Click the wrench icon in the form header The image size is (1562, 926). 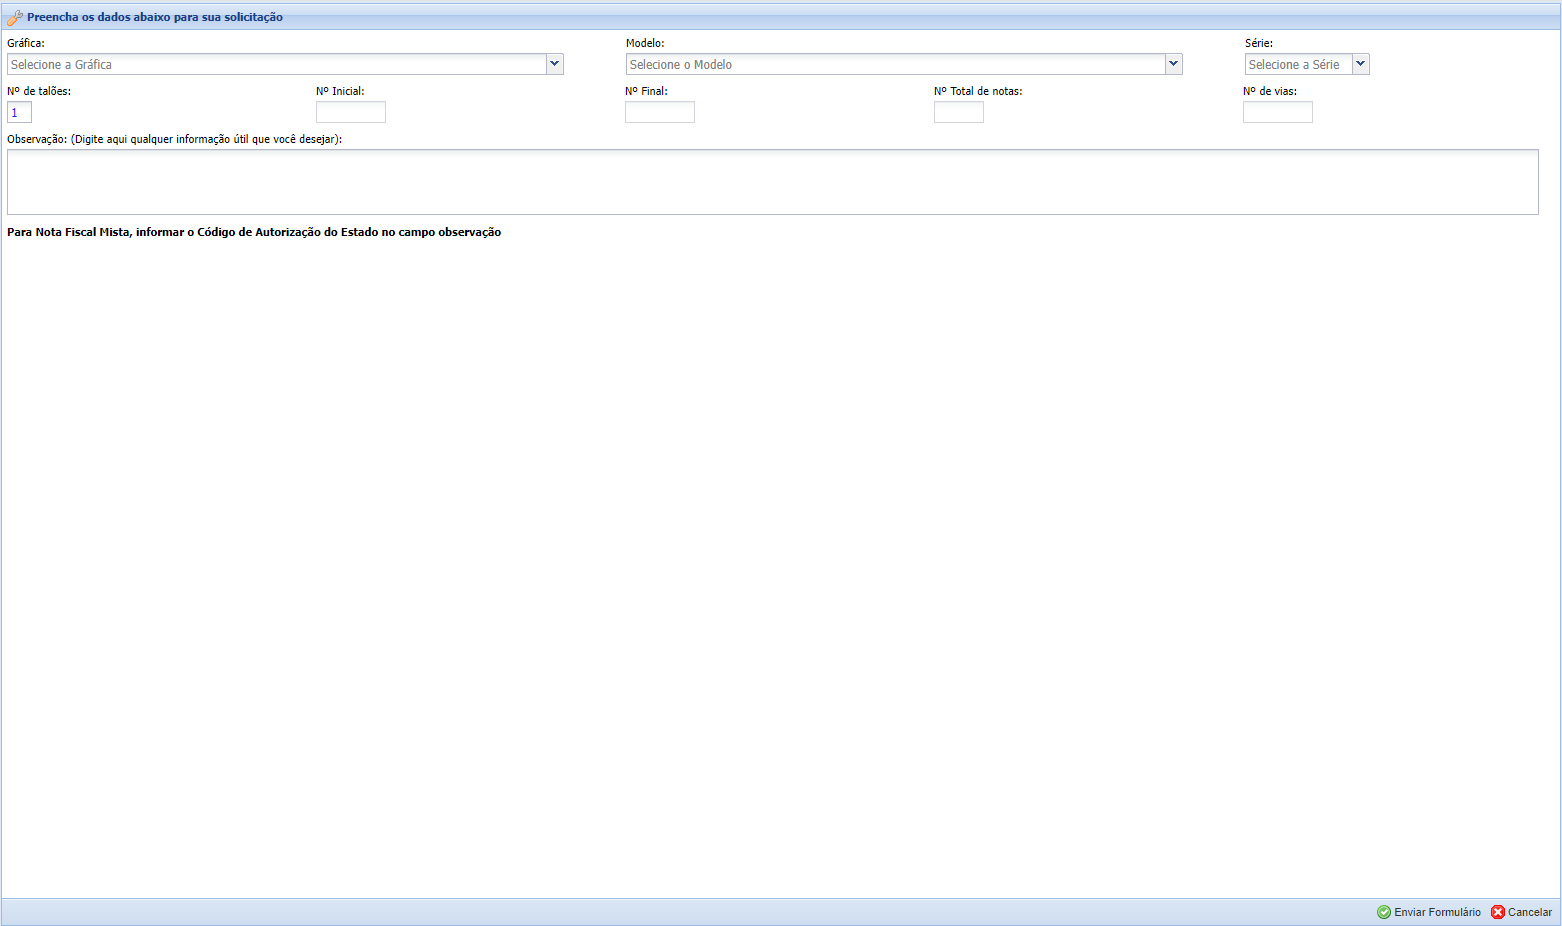click(x=15, y=17)
